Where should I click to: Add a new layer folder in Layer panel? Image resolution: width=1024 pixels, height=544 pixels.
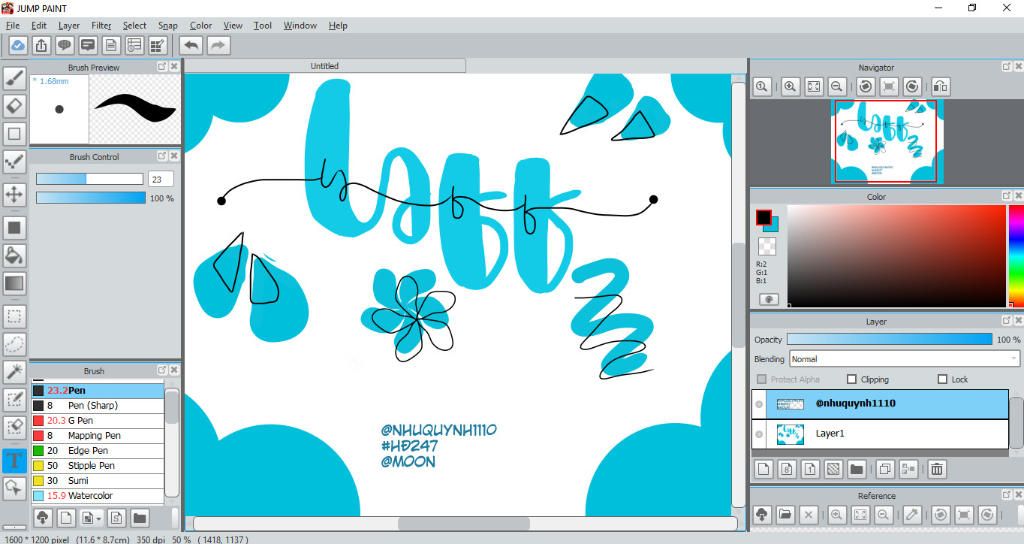856,468
